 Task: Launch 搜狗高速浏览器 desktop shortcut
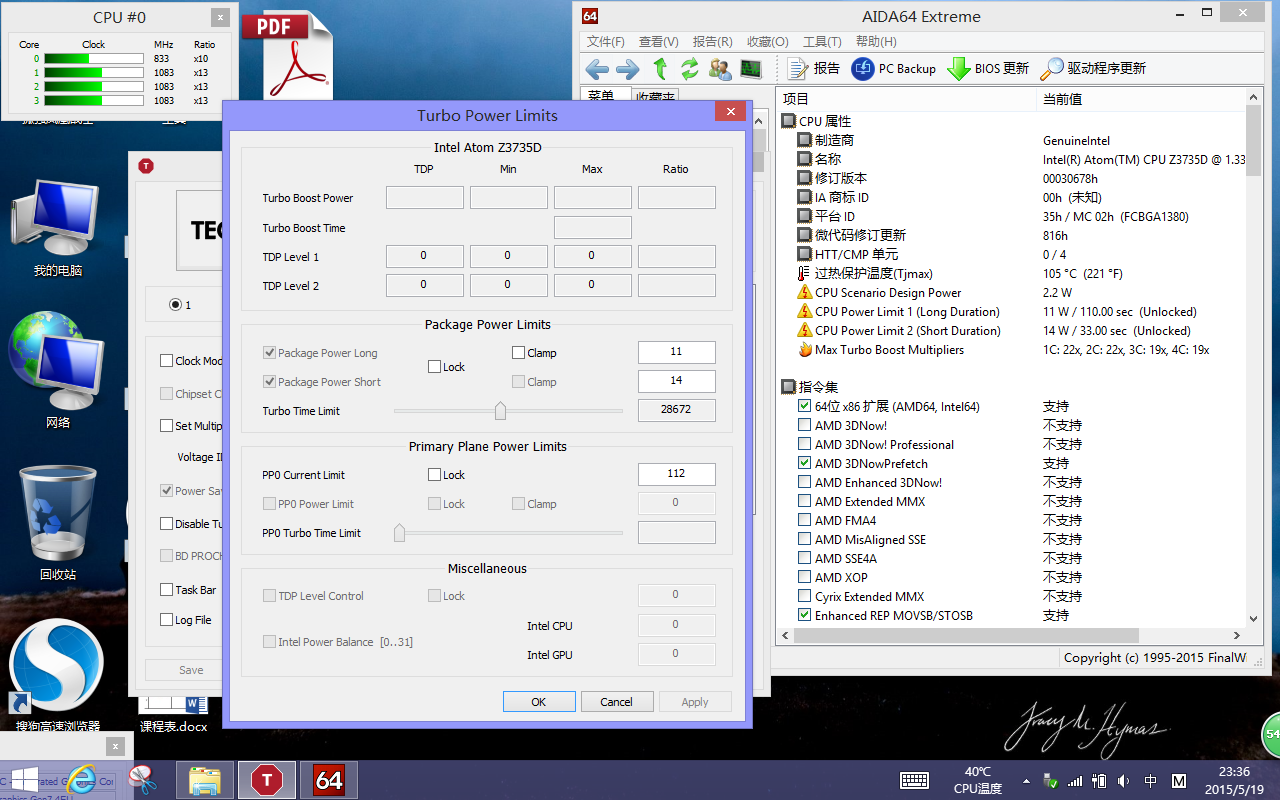tap(57, 676)
